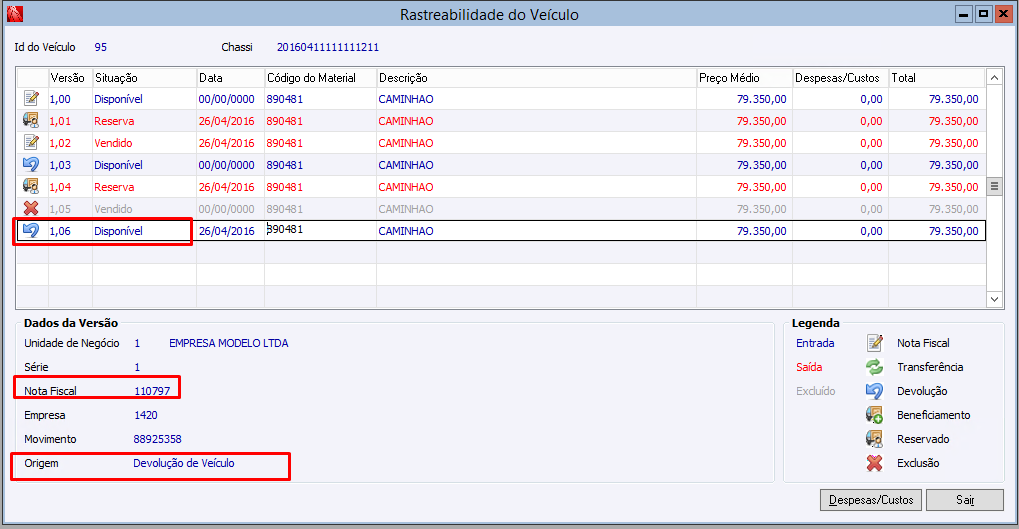Screen dimensions: 1019x529
Task: Click the grid scrollbar up arrow
Action: [x=994, y=78]
